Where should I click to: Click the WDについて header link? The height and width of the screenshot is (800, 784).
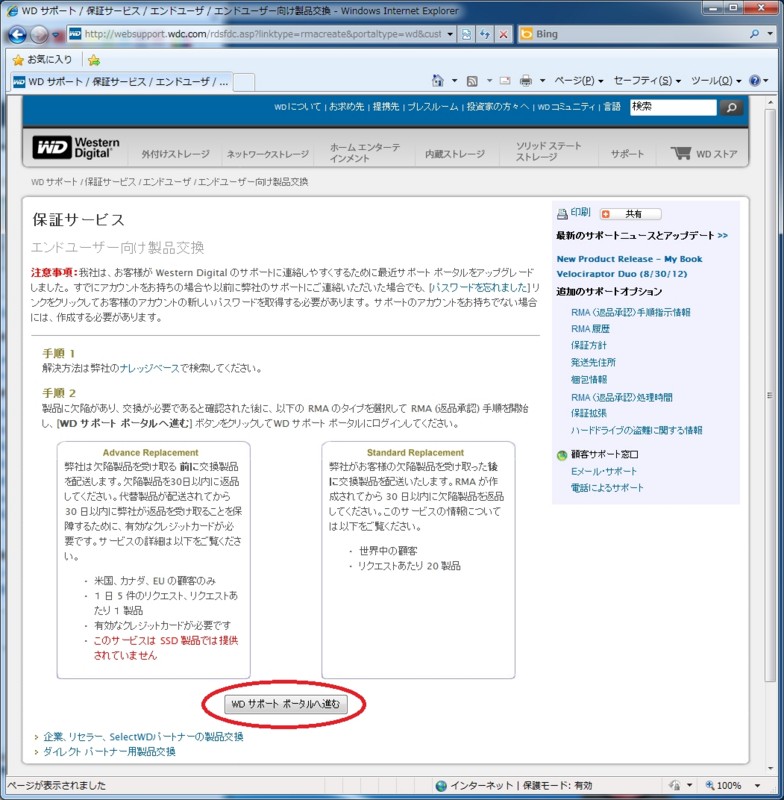[x=297, y=107]
